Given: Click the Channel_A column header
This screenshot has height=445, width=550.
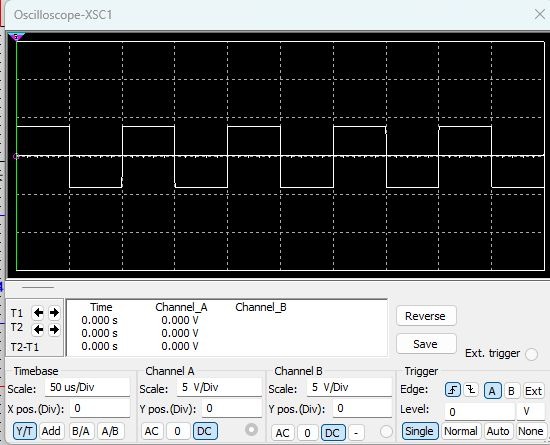Looking at the screenshot, I should (x=181, y=307).
